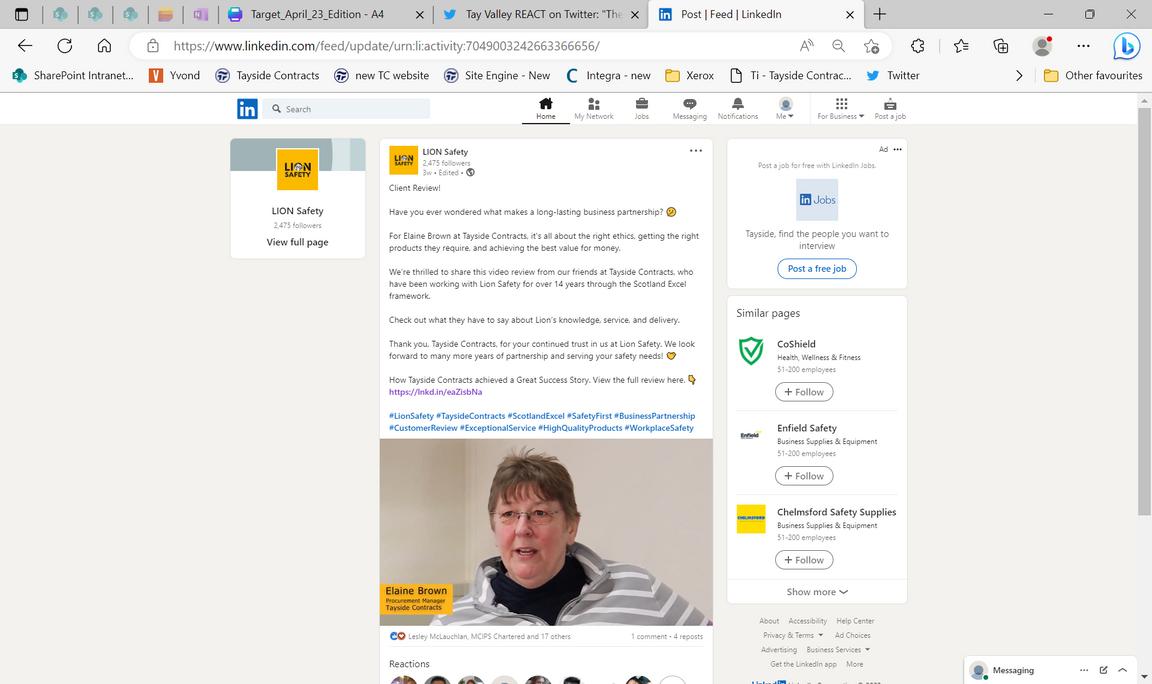This screenshot has height=684, width=1152.
Task: Close the Post Feed LinkedIn tab
Action: [x=850, y=14]
